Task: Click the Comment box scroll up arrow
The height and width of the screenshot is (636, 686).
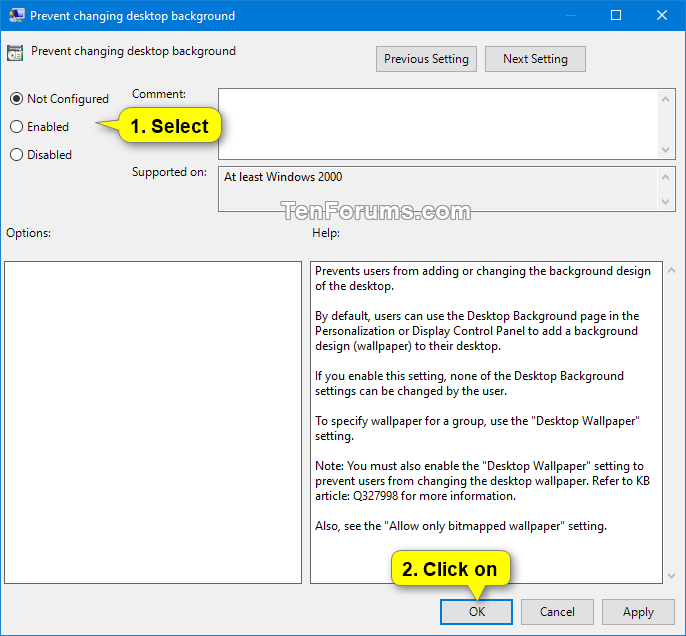Action: point(665,99)
